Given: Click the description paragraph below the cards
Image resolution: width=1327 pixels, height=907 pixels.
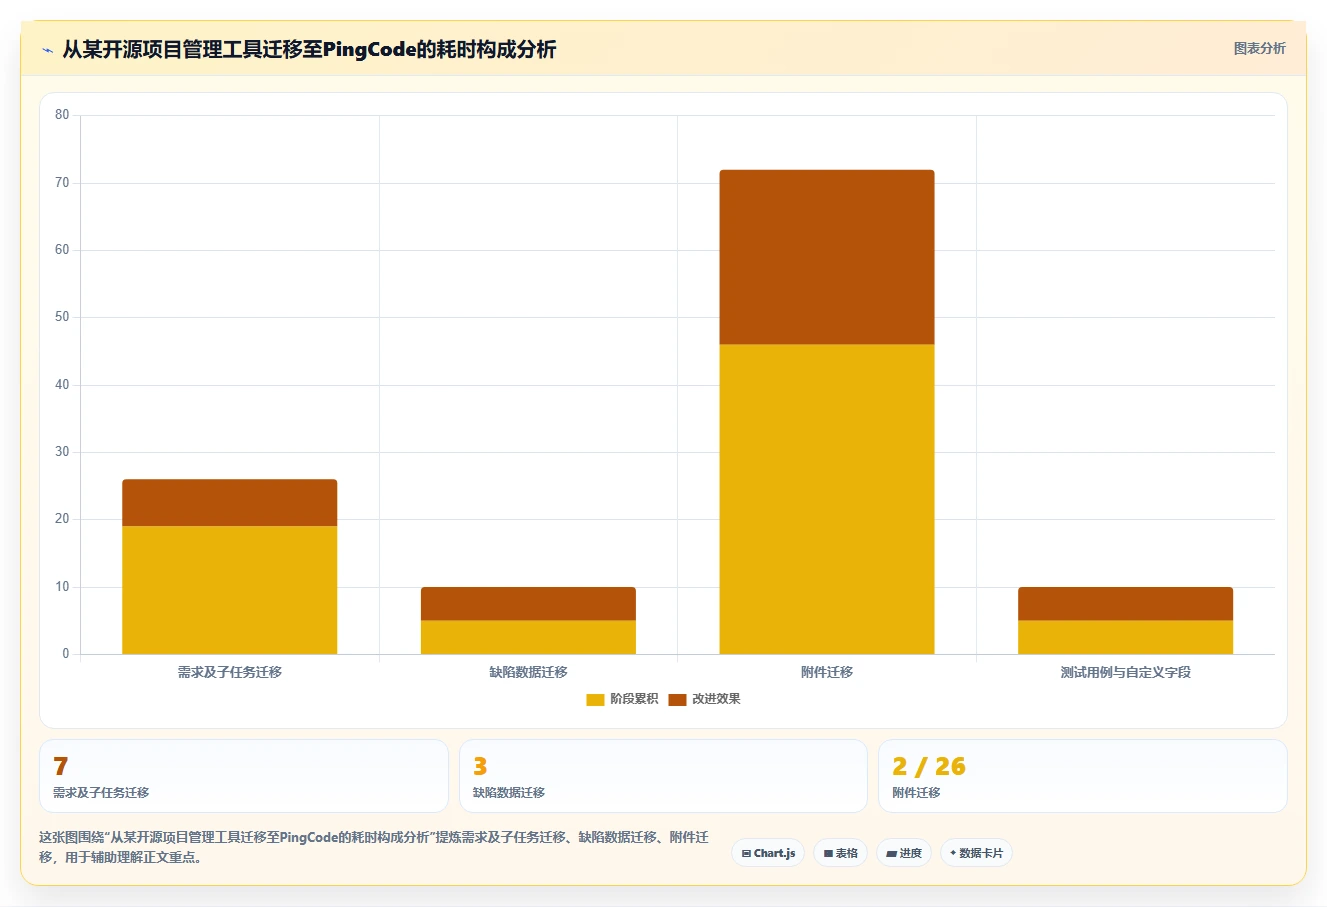Looking at the screenshot, I should pos(374,847).
